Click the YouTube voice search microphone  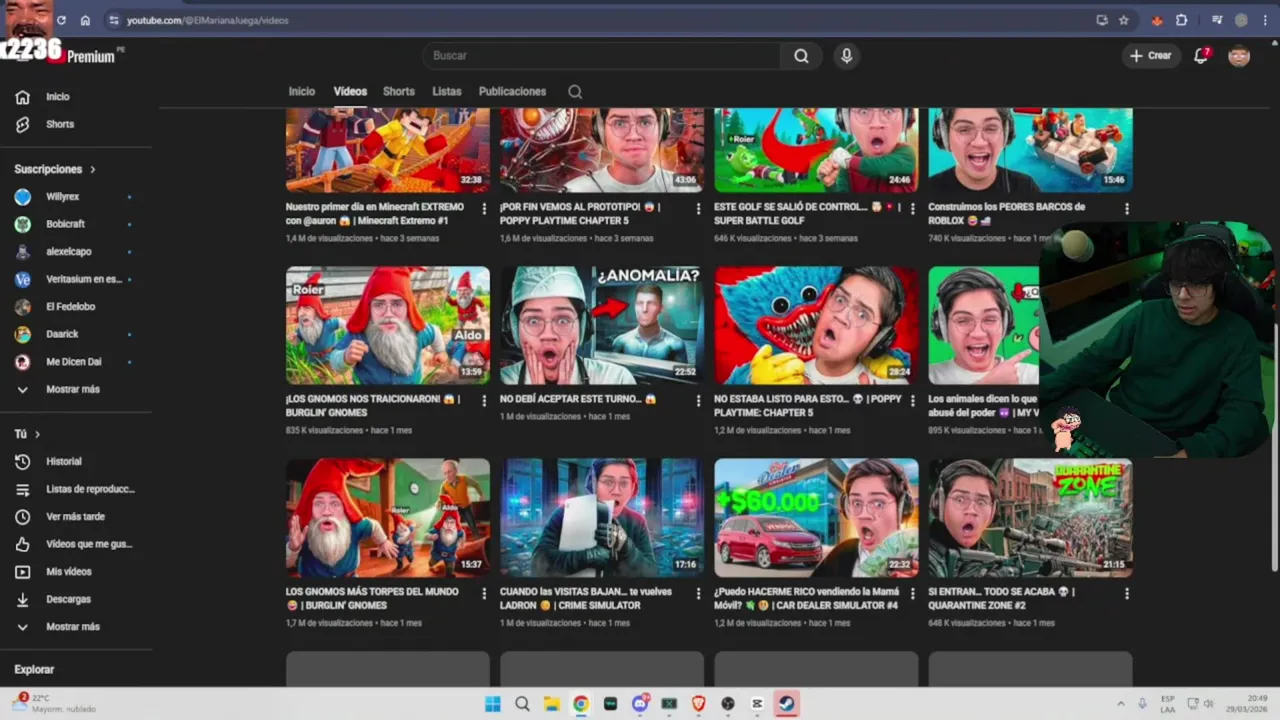[846, 56]
